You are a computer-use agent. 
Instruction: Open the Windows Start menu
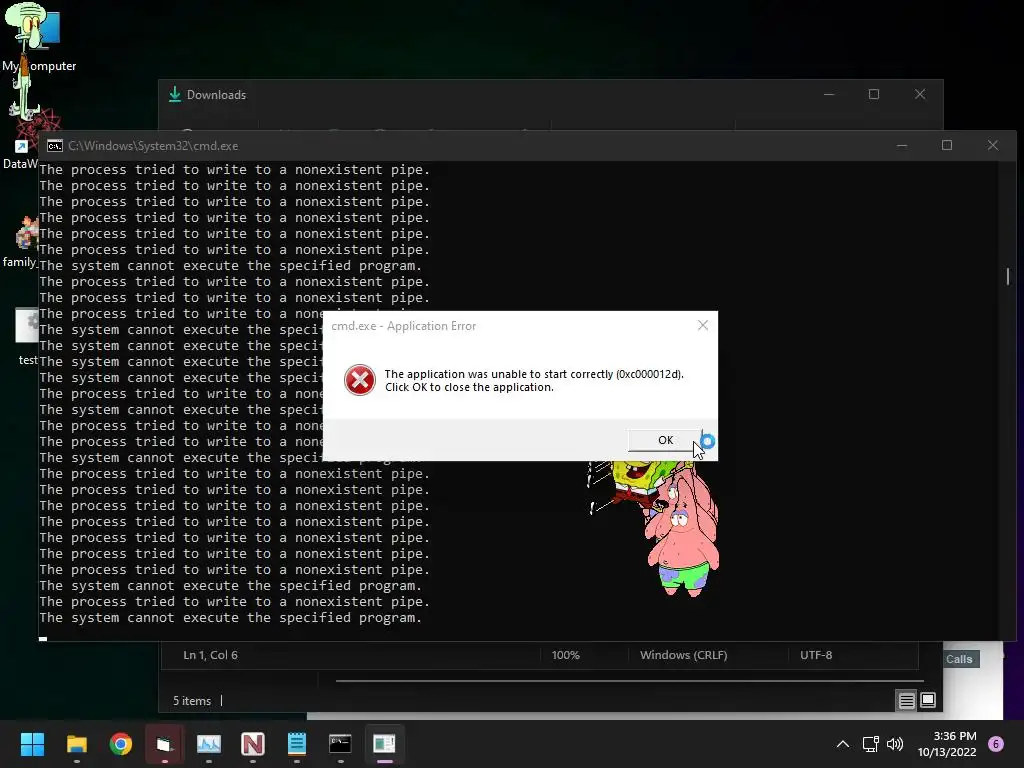pos(32,744)
